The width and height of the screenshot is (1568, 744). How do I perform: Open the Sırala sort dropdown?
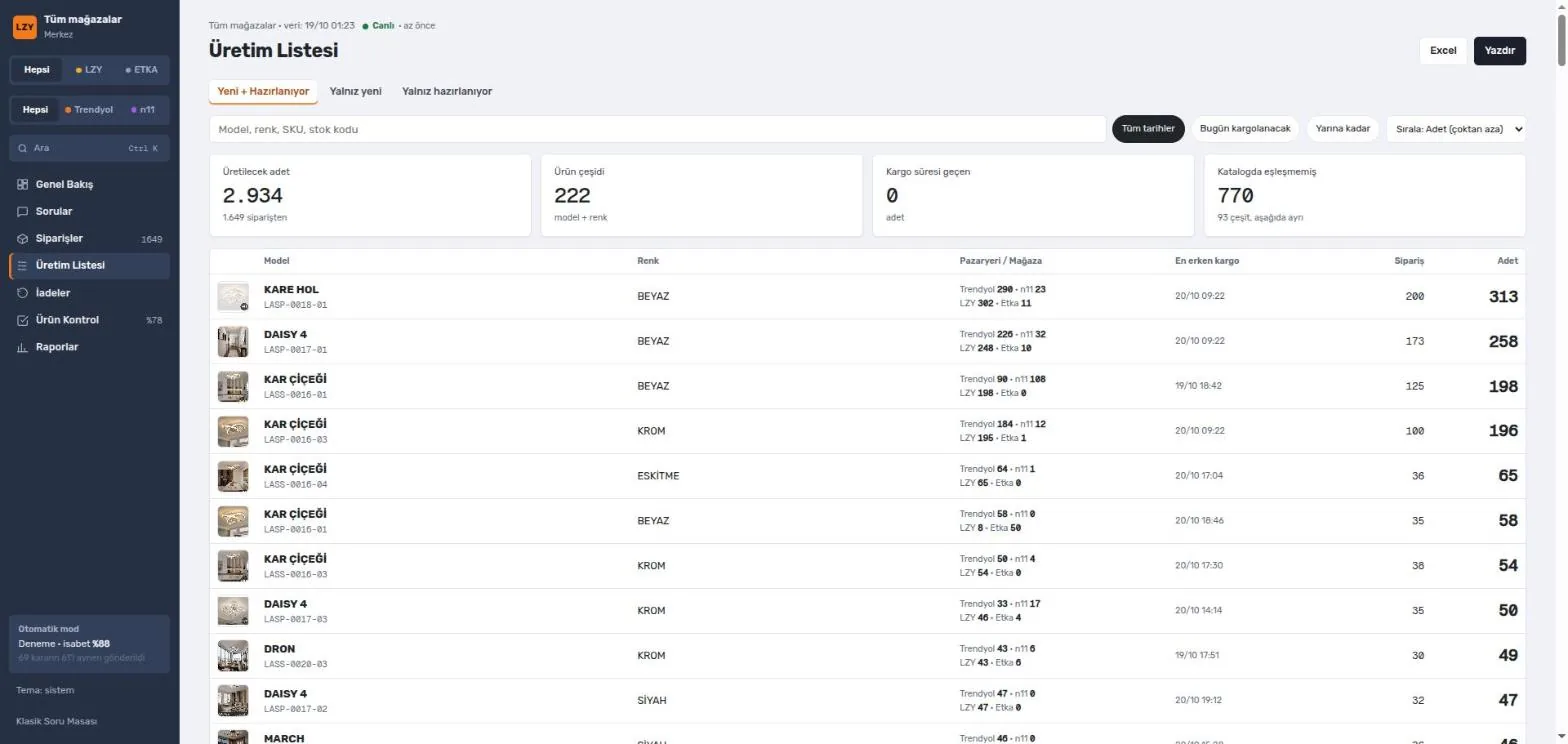coord(1456,129)
